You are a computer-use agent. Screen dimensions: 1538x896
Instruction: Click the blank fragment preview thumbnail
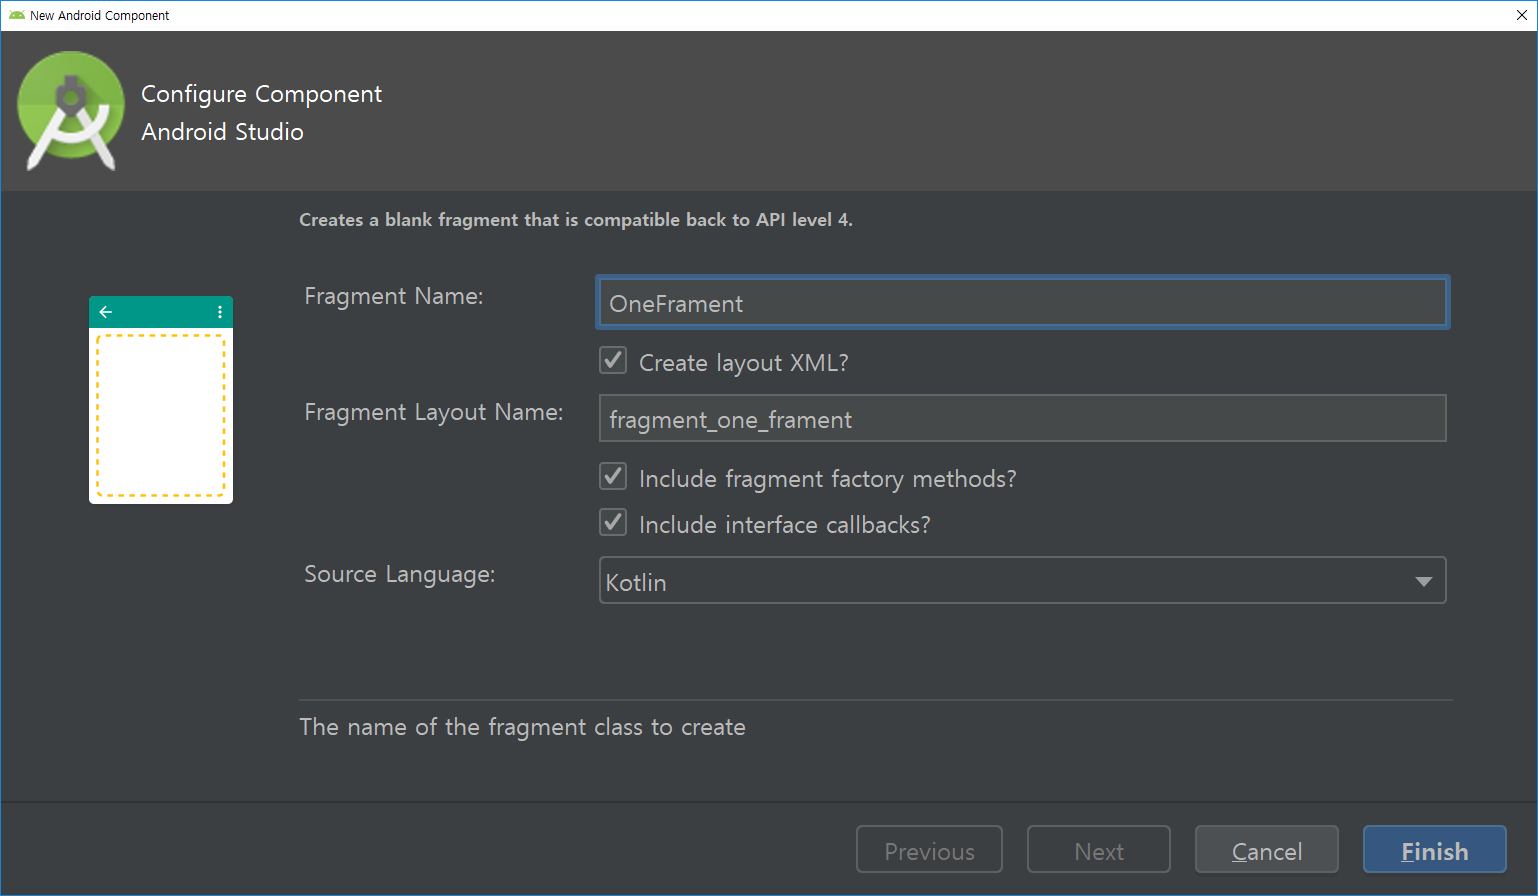point(161,400)
